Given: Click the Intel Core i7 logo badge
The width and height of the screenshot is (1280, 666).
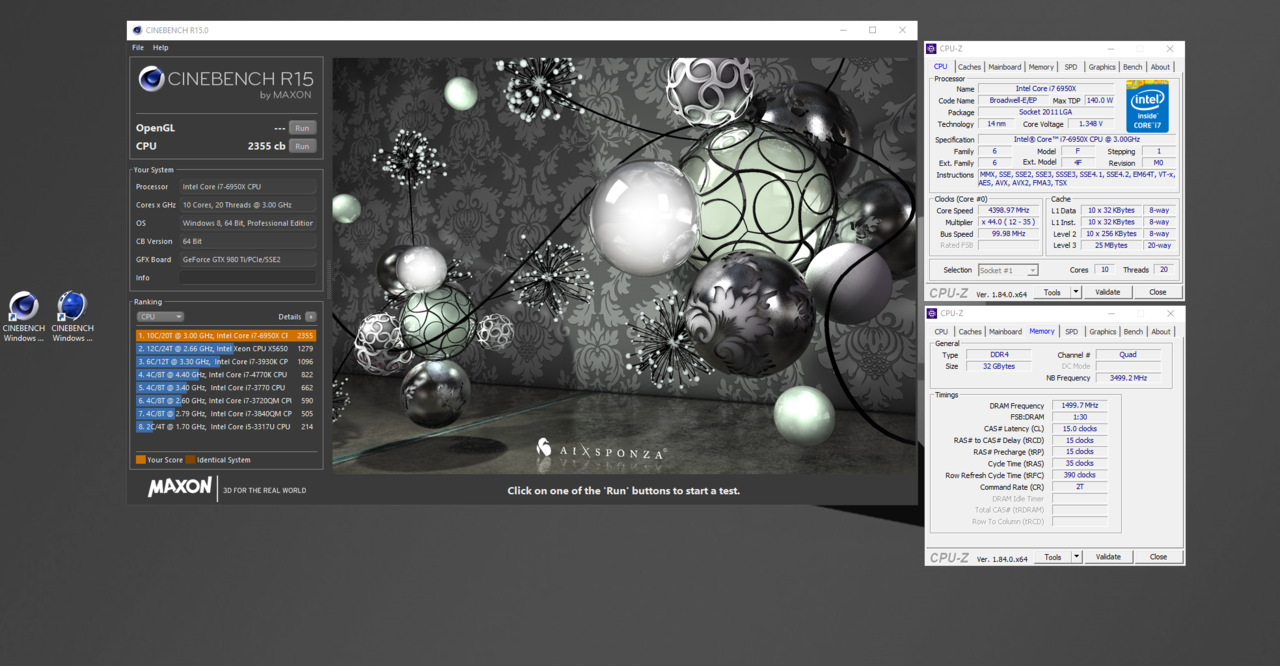Looking at the screenshot, I should tap(1147, 107).
